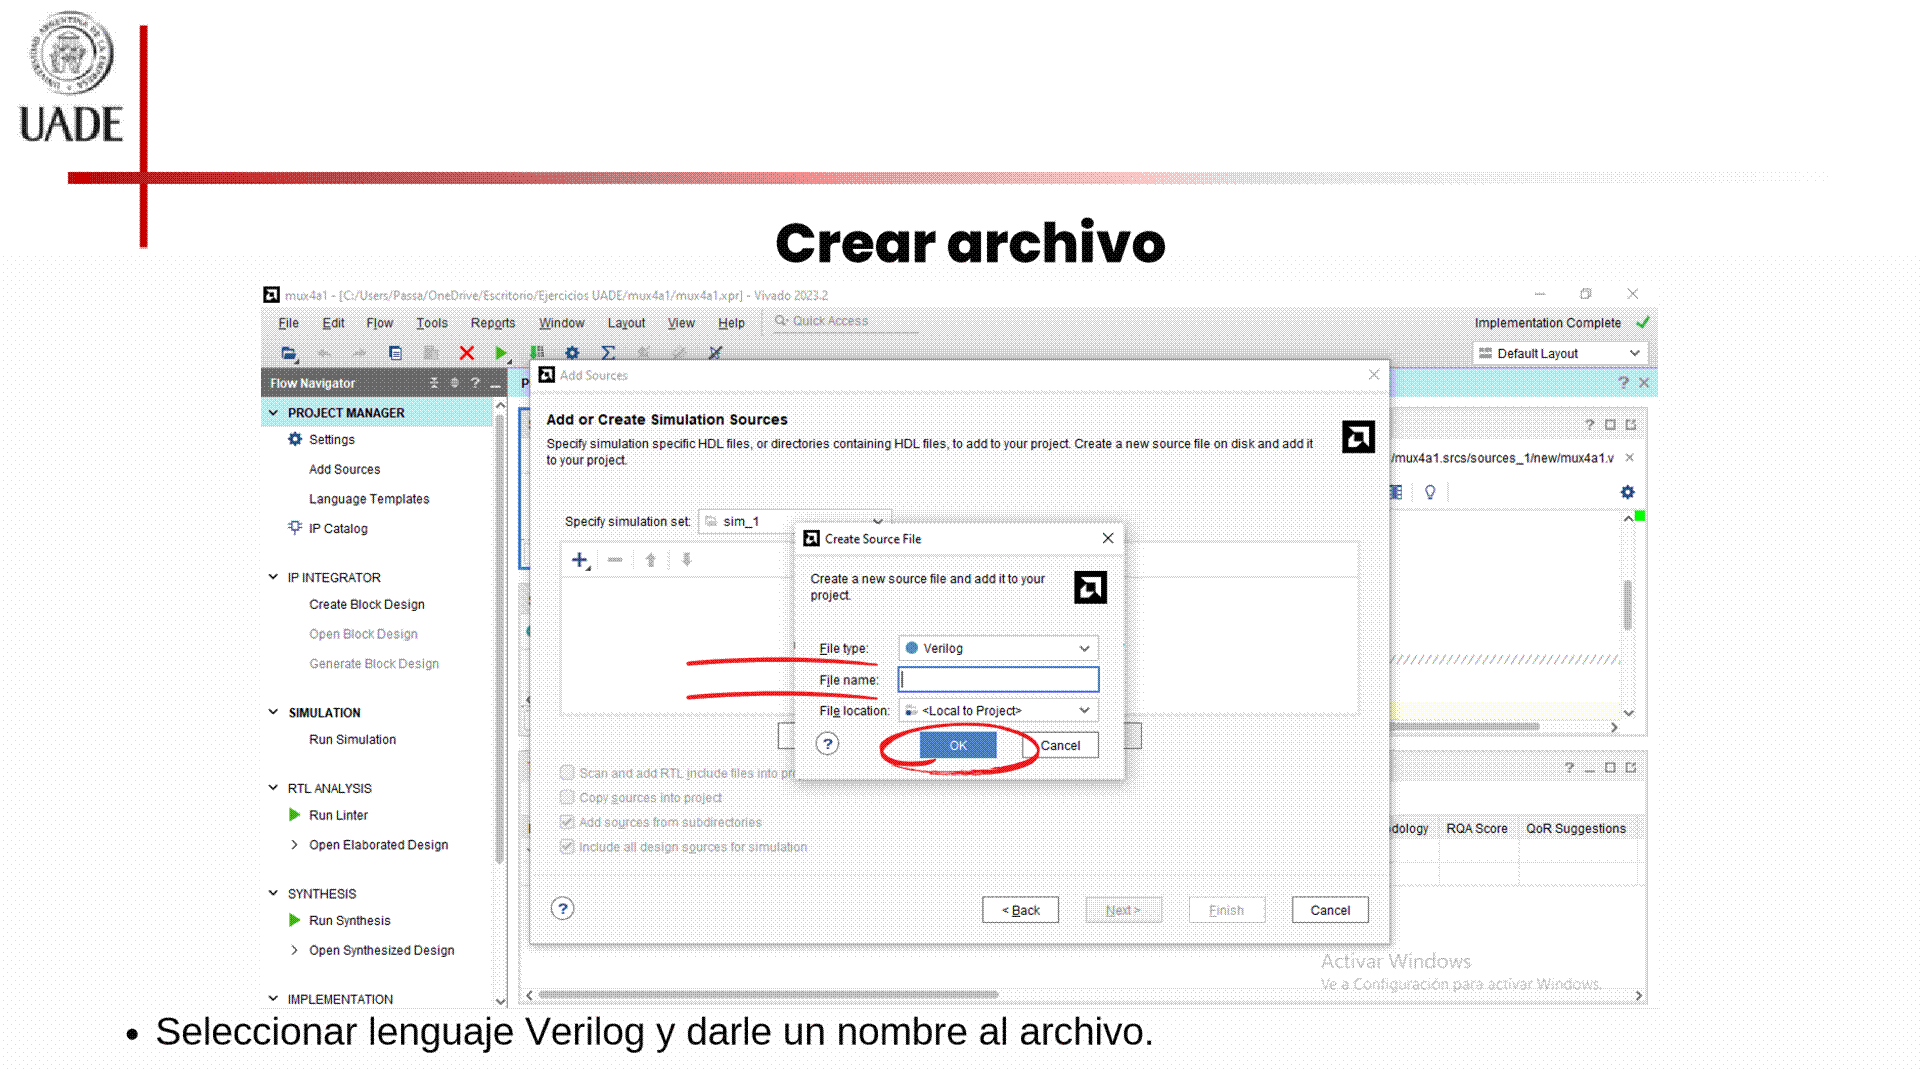
Task: Collapse the SIMULATION section in Flow Navigator
Action: tap(273, 712)
